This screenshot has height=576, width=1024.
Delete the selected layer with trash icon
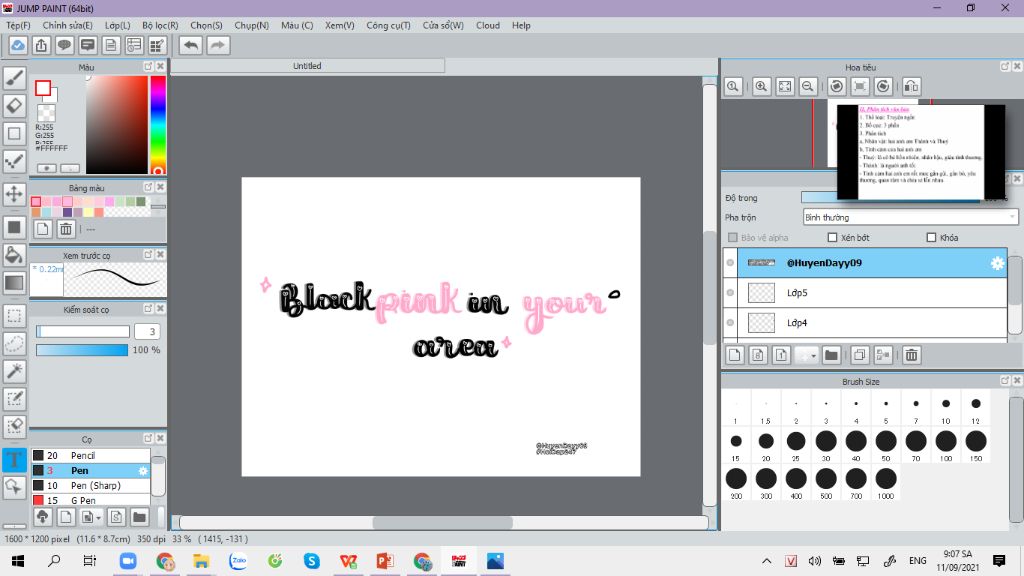(912, 355)
